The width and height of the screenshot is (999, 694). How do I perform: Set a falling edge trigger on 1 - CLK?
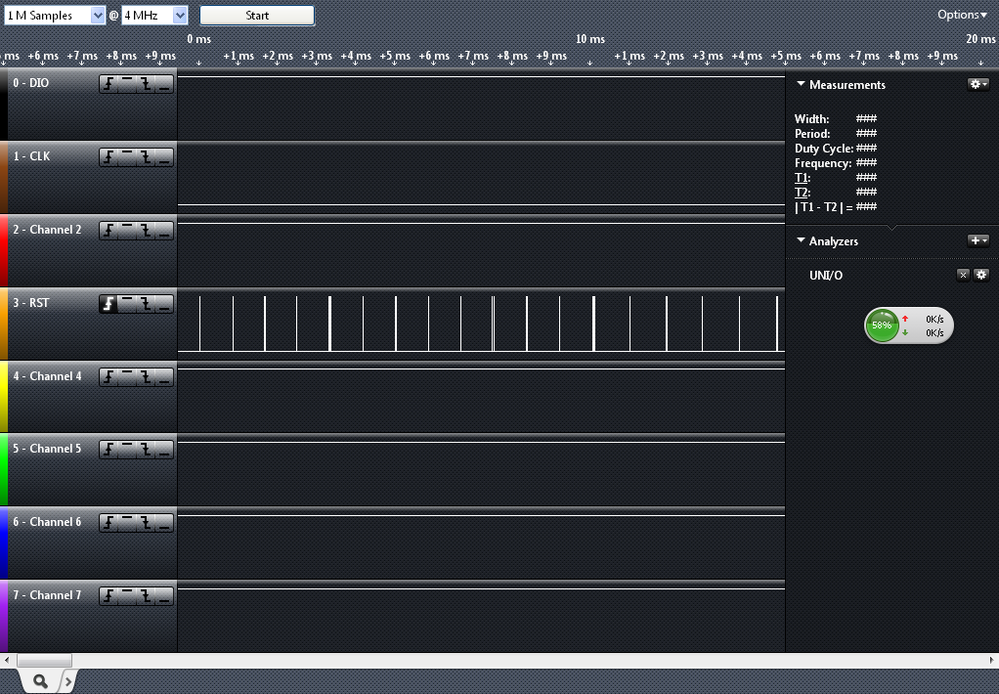[147, 156]
